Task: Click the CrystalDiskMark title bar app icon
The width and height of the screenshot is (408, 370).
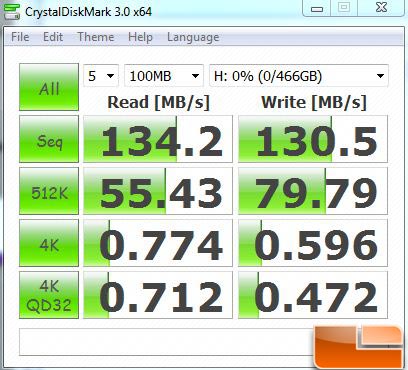Action: [x=11, y=11]
